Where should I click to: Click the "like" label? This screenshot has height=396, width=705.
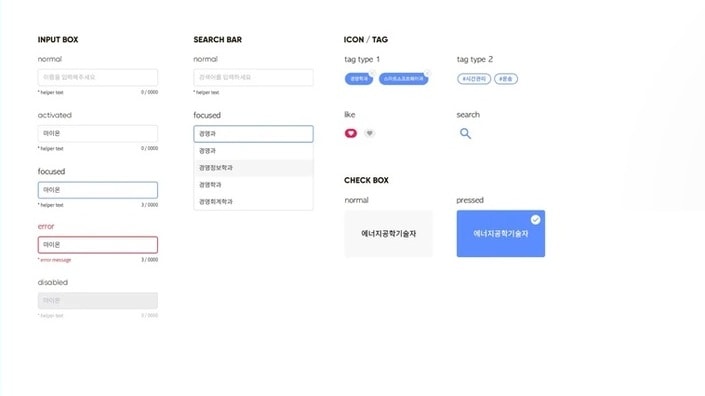point(350,115)
